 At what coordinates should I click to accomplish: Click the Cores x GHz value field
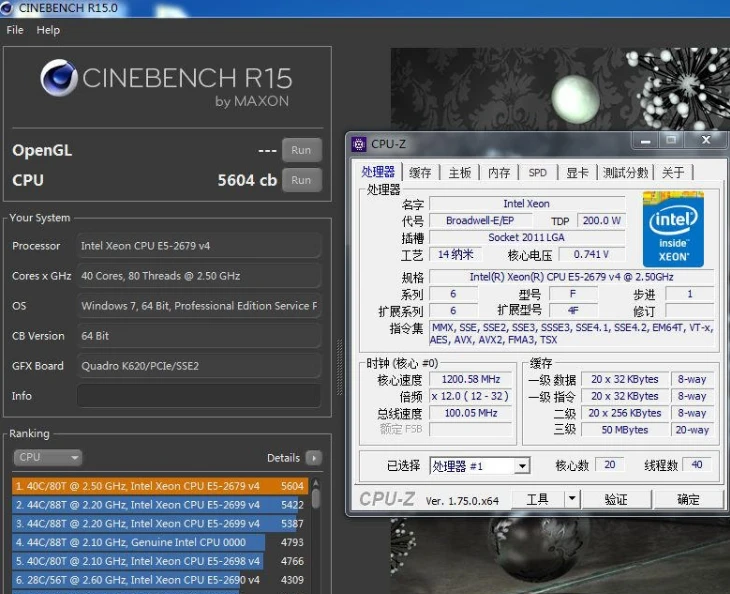tap(199, 276)
